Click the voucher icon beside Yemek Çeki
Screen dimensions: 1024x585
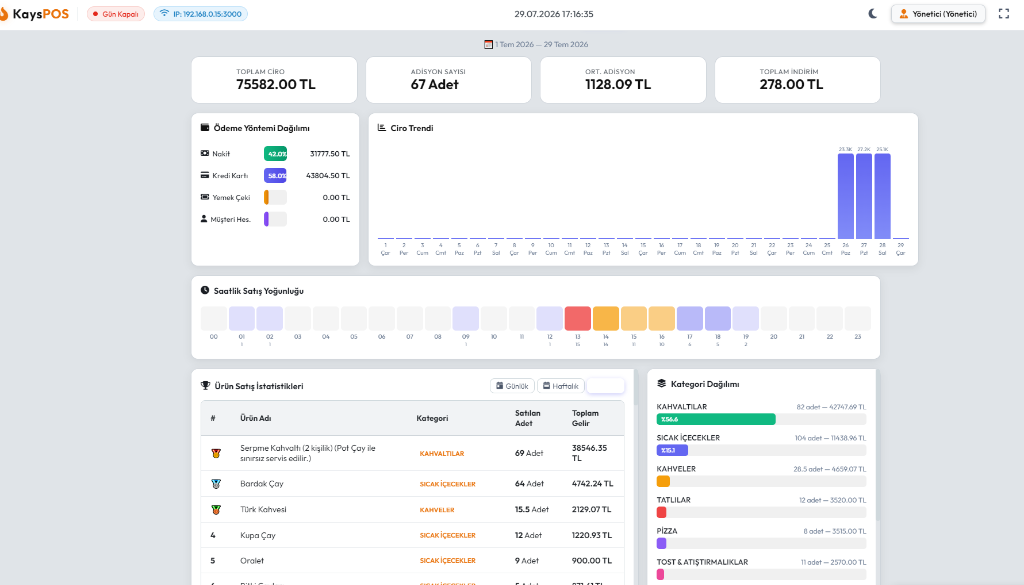(x=205, y=197)
